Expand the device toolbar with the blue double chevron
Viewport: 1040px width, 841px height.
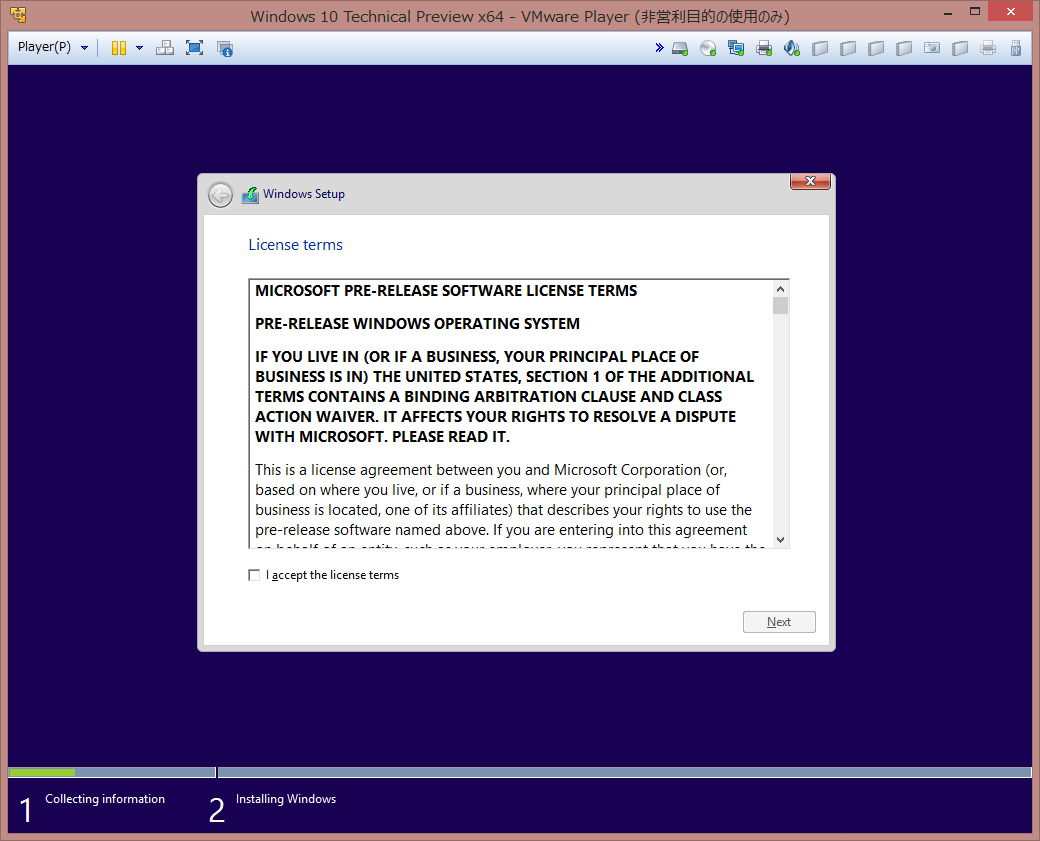pyautogui.click(x=659, y=48)
